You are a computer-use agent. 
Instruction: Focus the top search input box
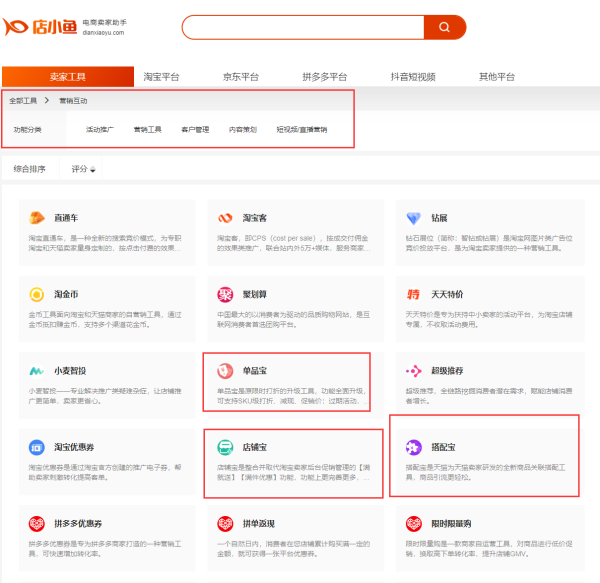(303, 27)
